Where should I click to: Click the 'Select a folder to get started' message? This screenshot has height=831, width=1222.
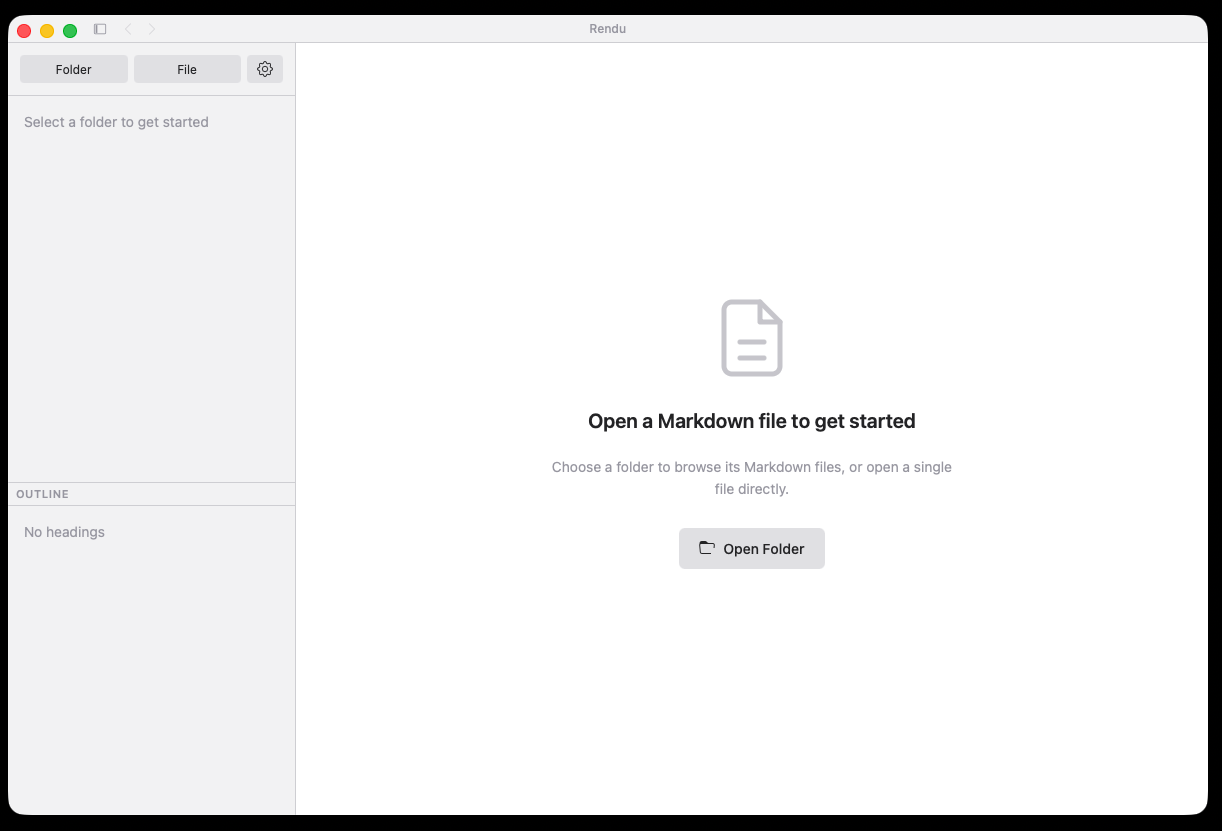pyautogui.click(x=116, y=121)
